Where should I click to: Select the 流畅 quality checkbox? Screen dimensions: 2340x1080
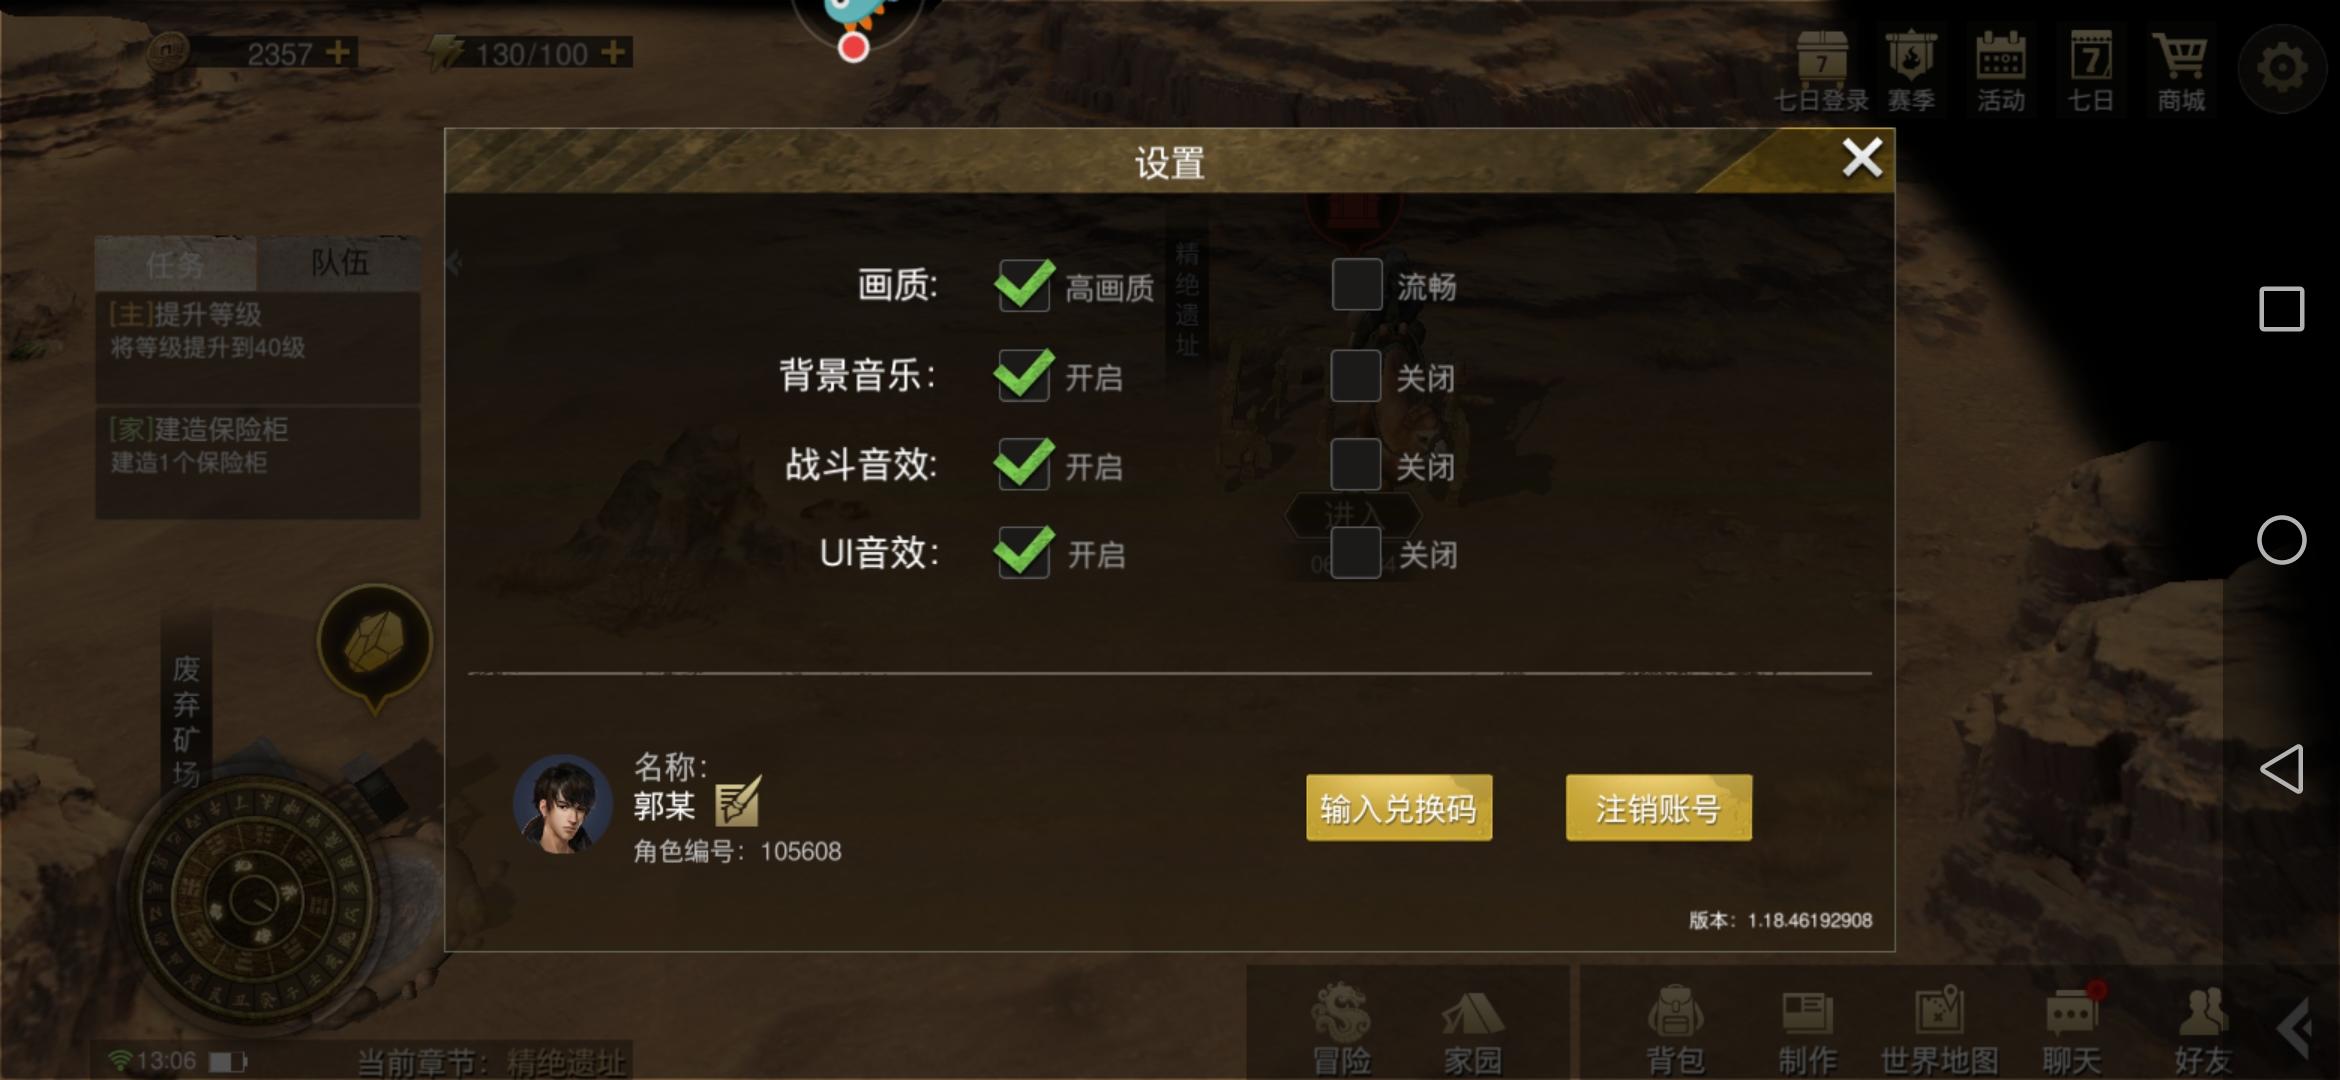point(1357,285)
